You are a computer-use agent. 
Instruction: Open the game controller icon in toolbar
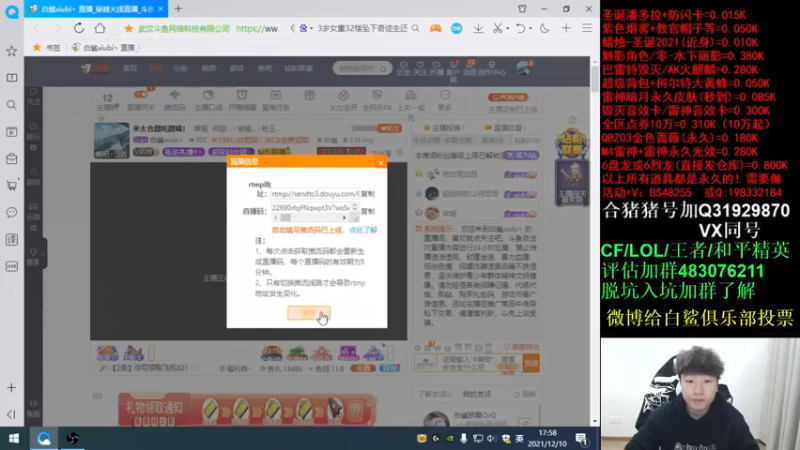click(x=435, y=29)
